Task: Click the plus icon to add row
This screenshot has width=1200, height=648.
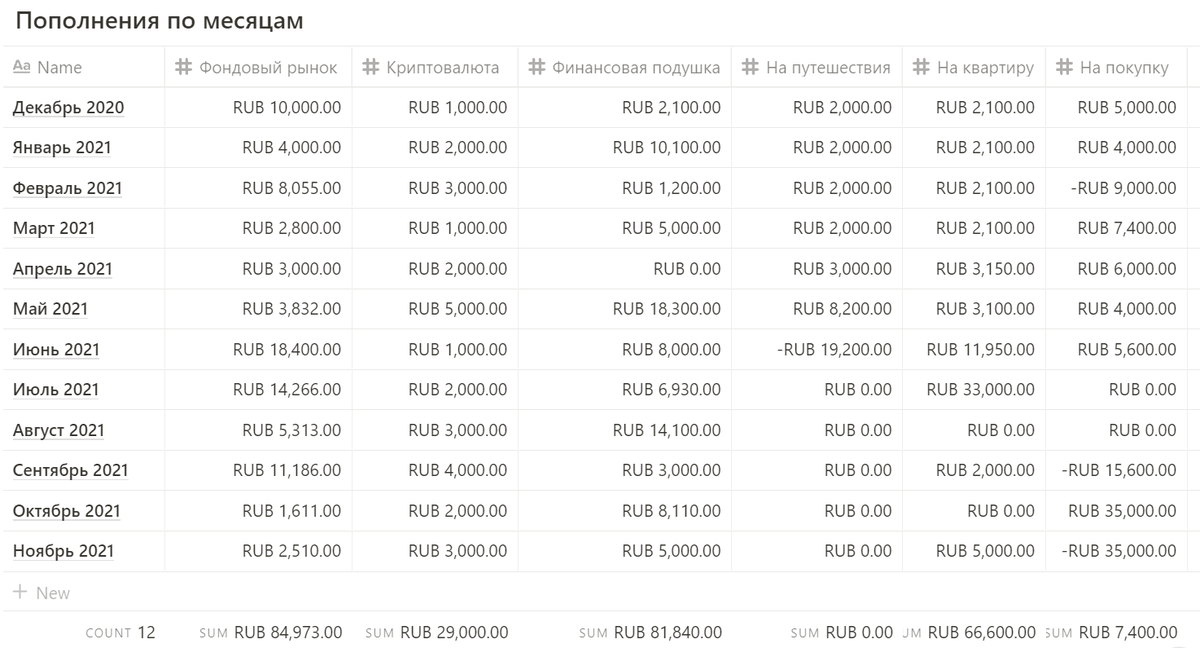Action: 20,592
